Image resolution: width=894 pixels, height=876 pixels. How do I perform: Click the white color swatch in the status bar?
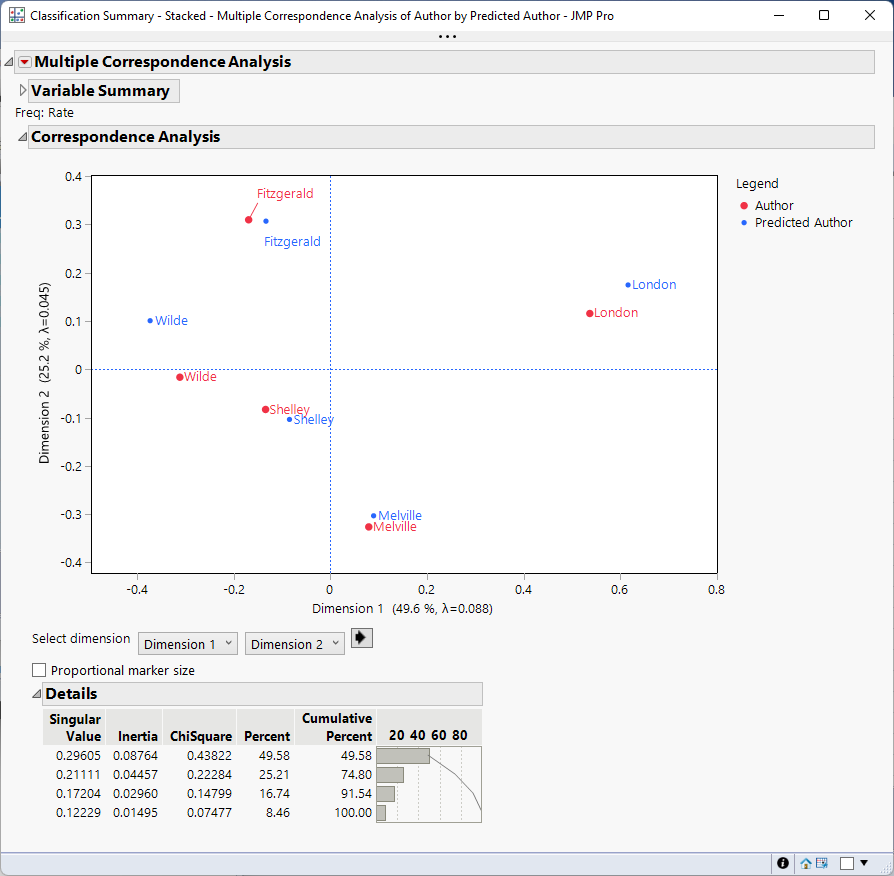click(846, 862)
